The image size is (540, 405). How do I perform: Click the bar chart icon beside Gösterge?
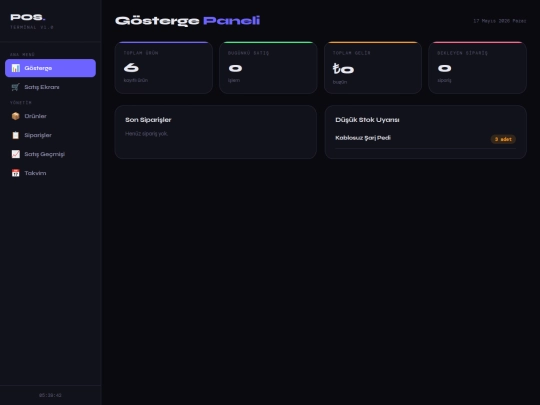[x=15, y=68]
